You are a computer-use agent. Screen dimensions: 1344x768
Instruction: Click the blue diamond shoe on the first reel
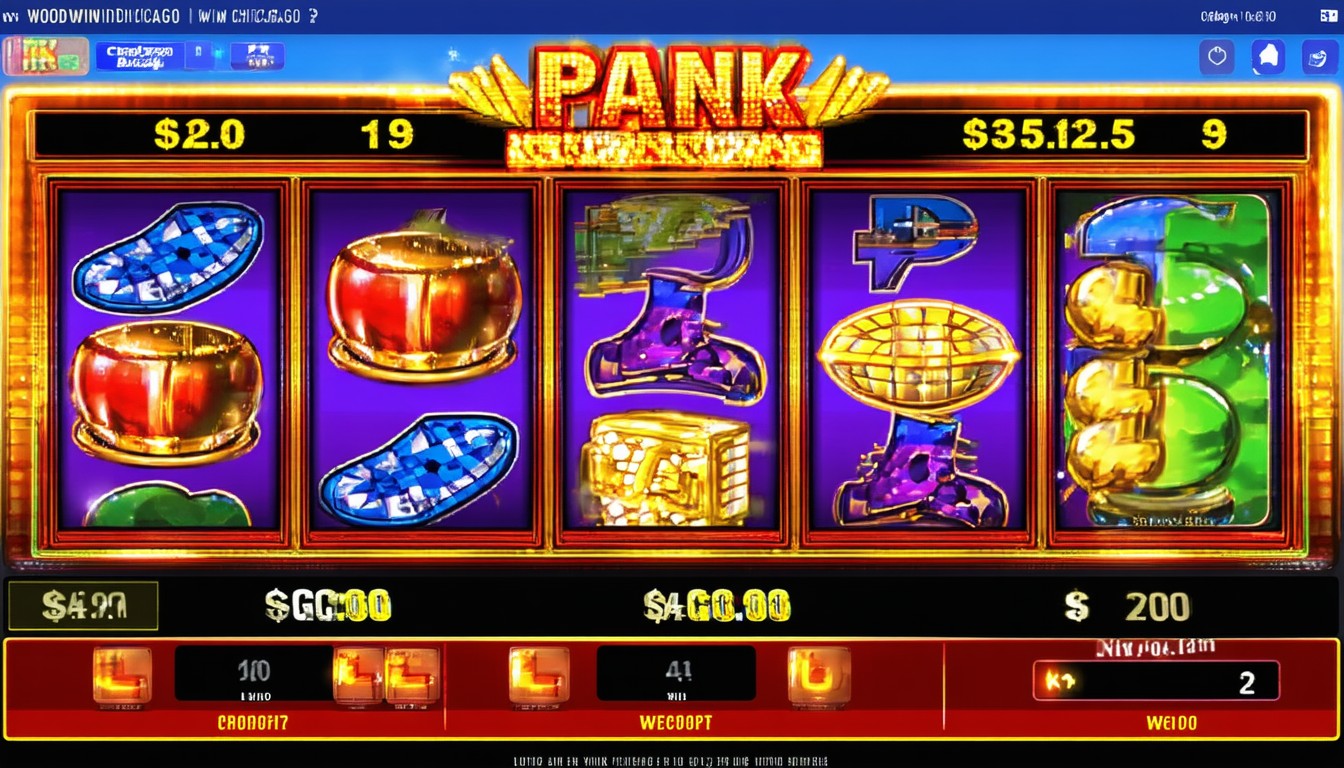(167, 258)
